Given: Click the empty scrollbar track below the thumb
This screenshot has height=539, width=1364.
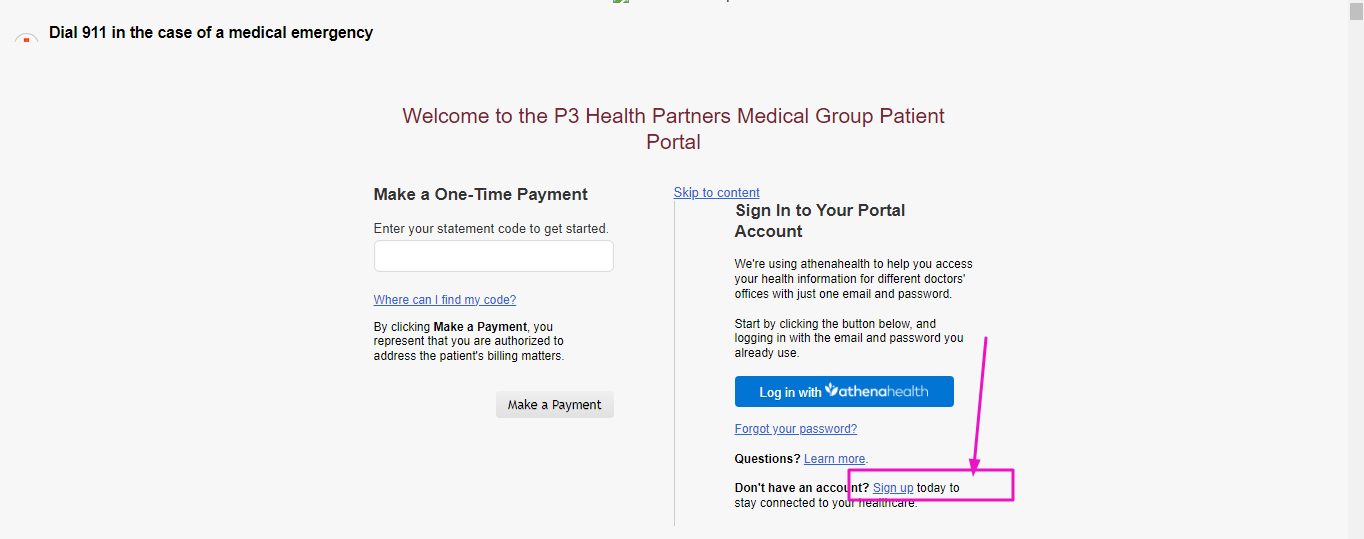Looking at the screenshot, I should (1356, 280).
